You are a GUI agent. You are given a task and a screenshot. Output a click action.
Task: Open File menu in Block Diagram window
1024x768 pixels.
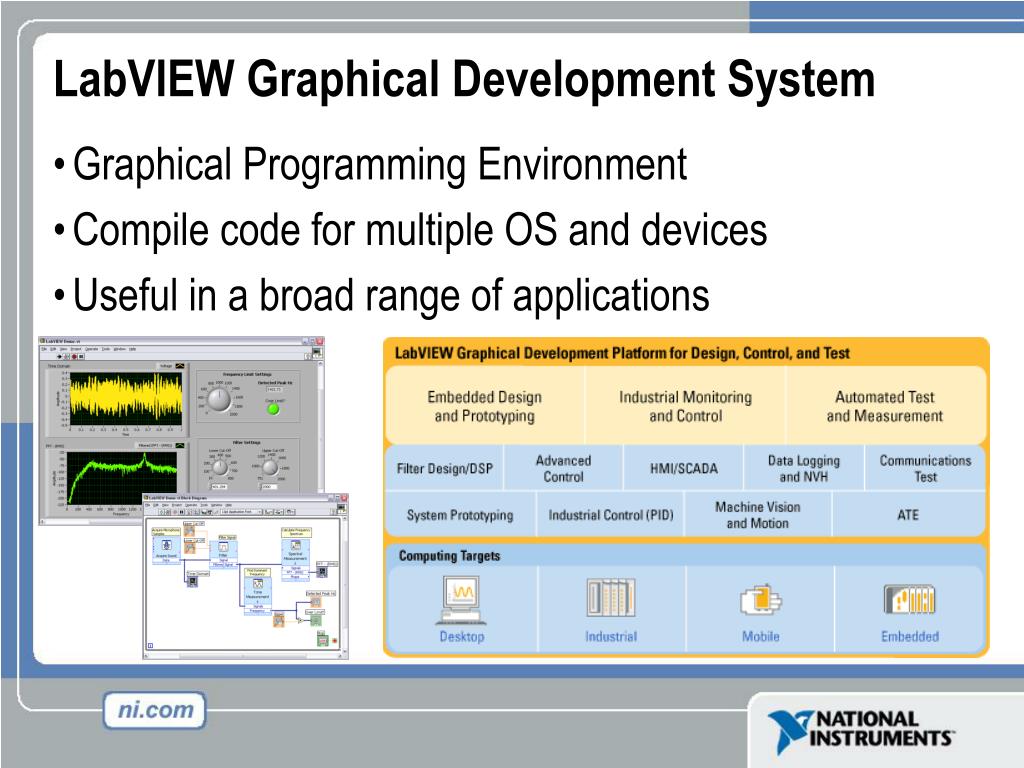tap(148, 505)
